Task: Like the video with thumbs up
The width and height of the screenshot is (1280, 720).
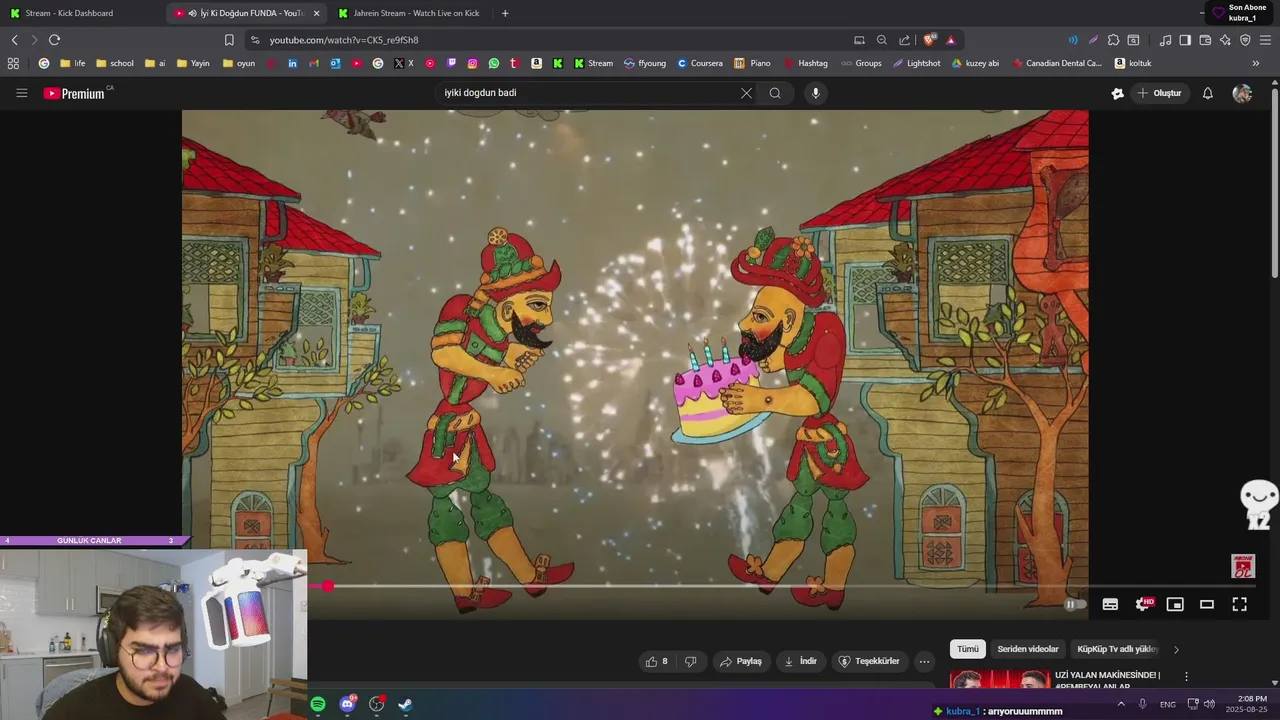Action: (657, 661)
